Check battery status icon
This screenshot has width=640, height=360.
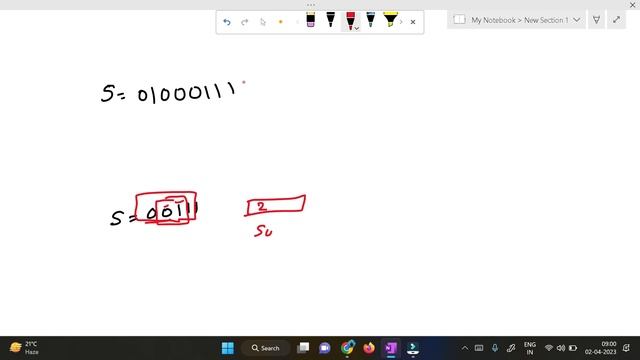tap(573, 348)
